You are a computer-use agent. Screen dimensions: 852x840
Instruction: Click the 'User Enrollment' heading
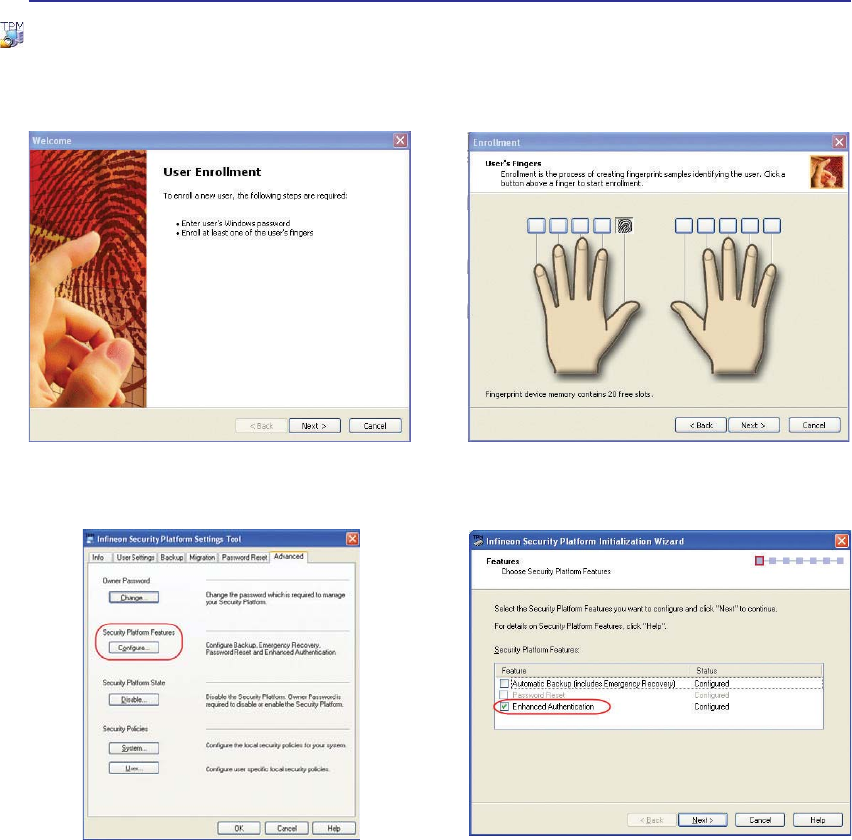click(212, 172)
